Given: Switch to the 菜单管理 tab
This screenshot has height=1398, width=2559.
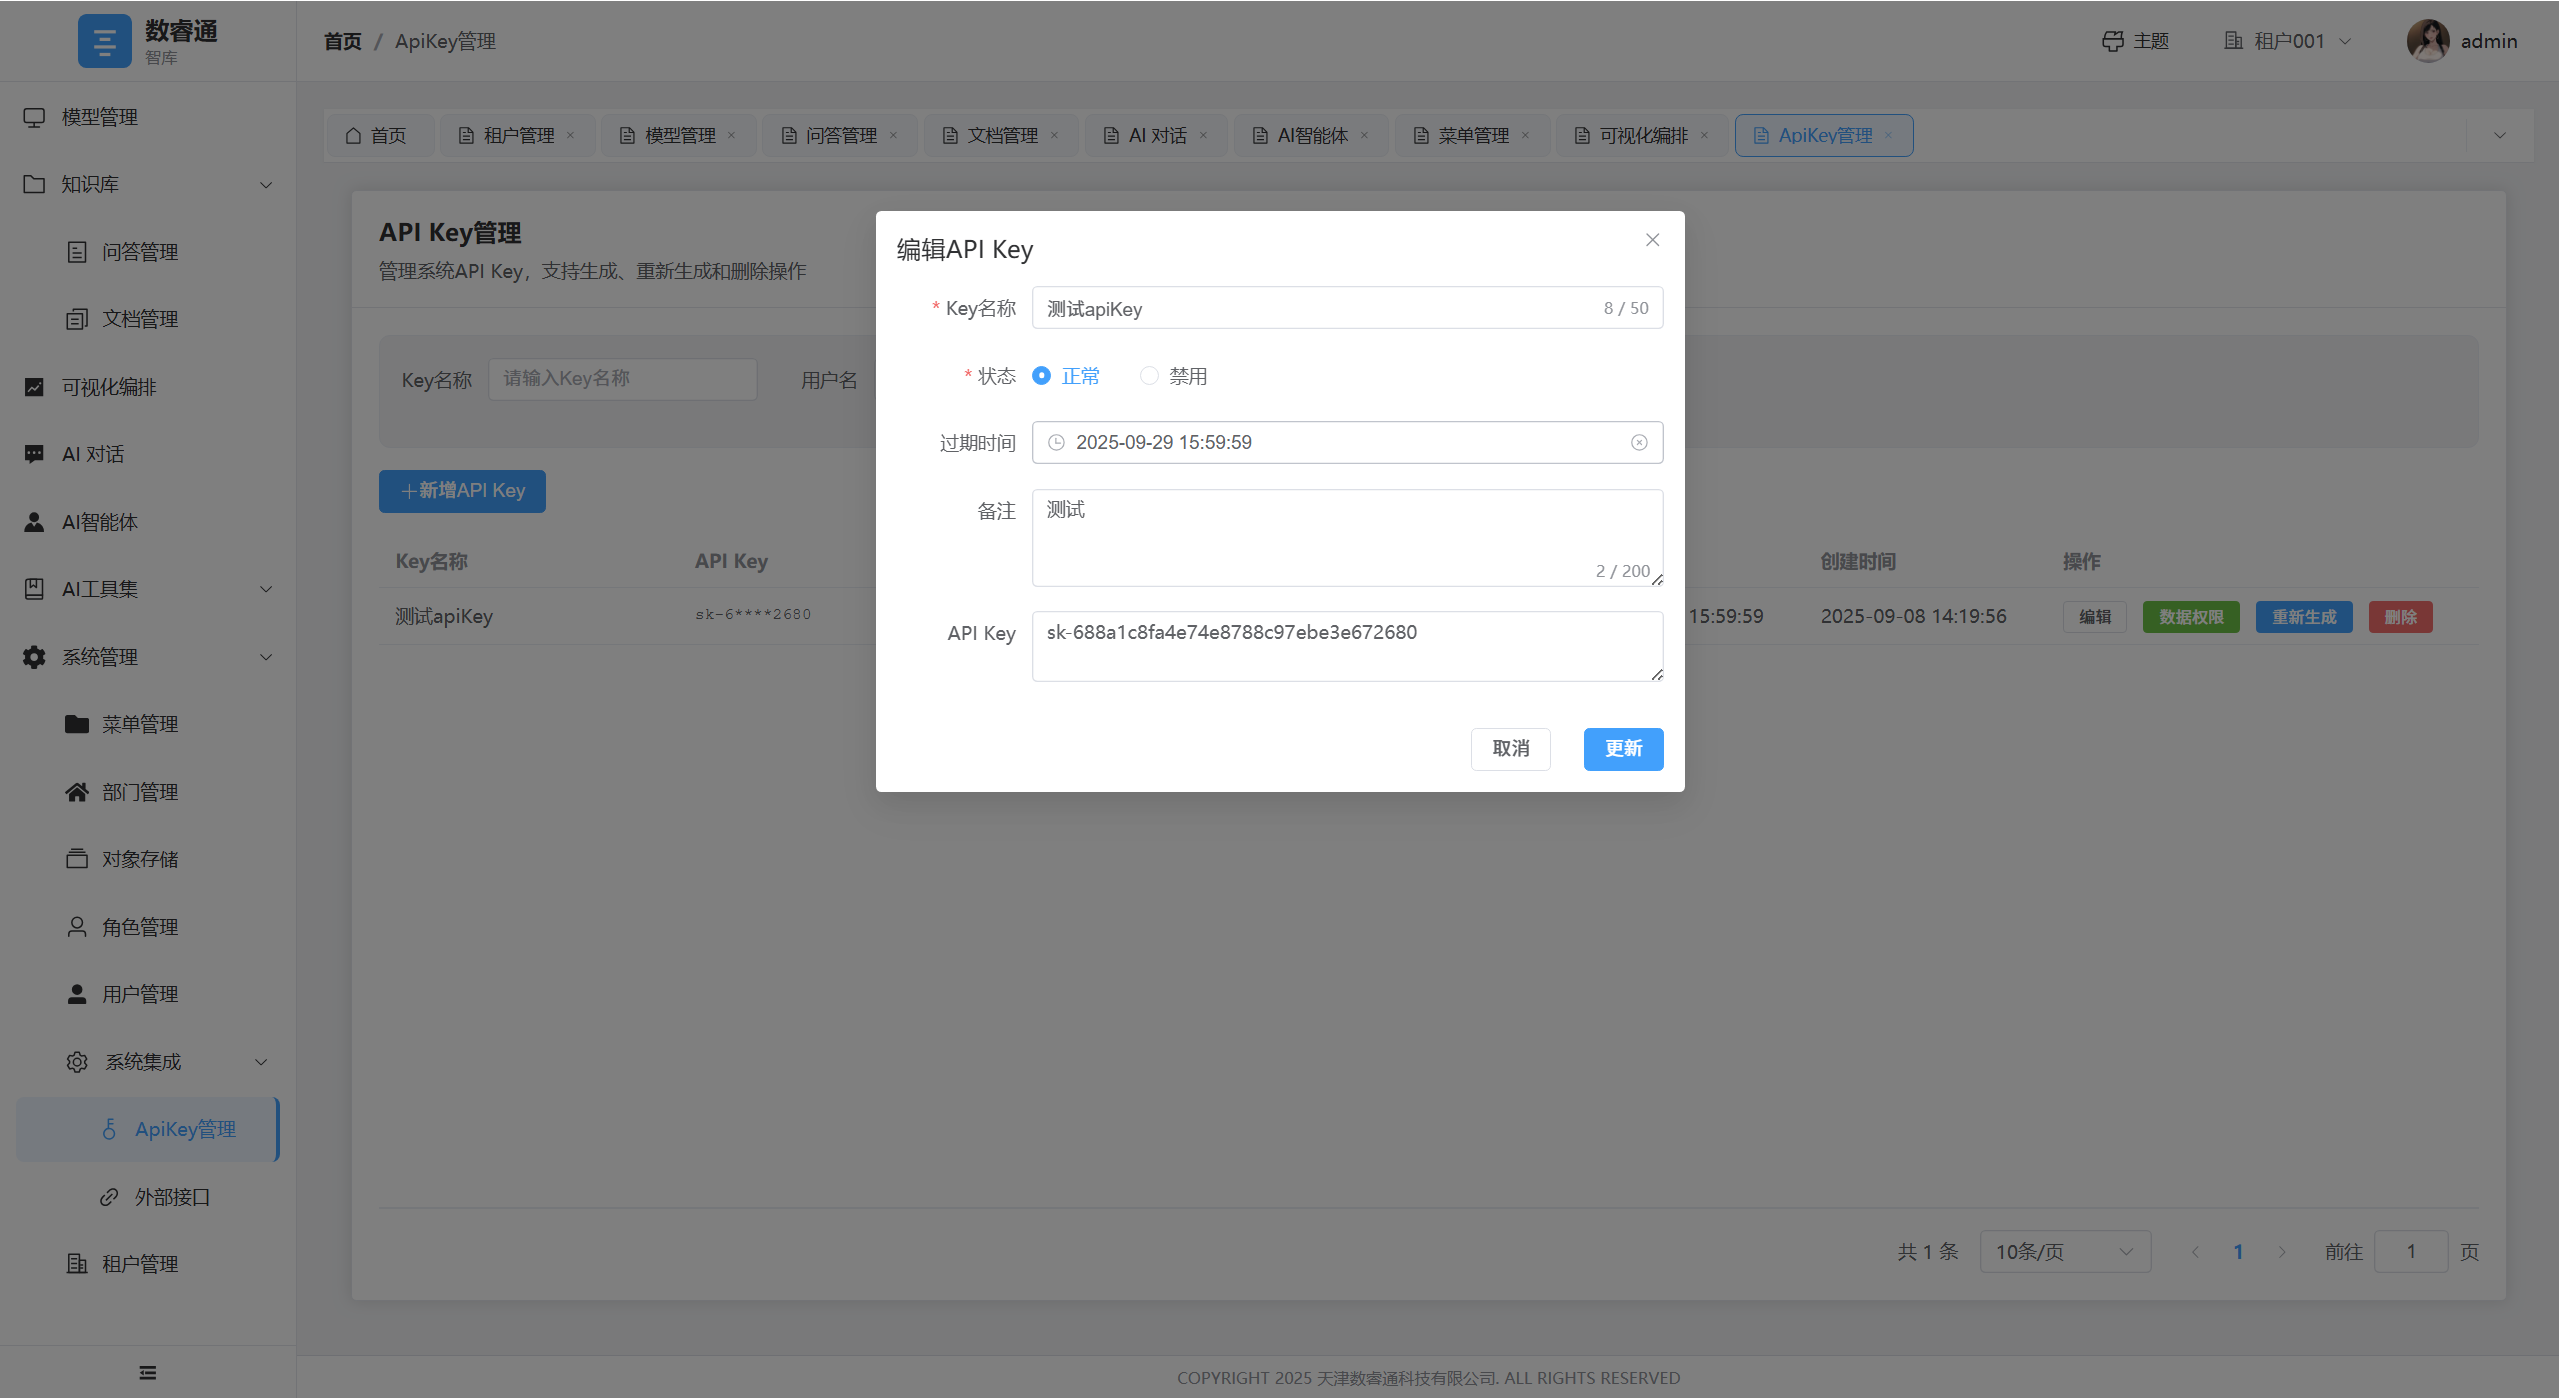Looking at the screenshot, I should coord(1472,135).
